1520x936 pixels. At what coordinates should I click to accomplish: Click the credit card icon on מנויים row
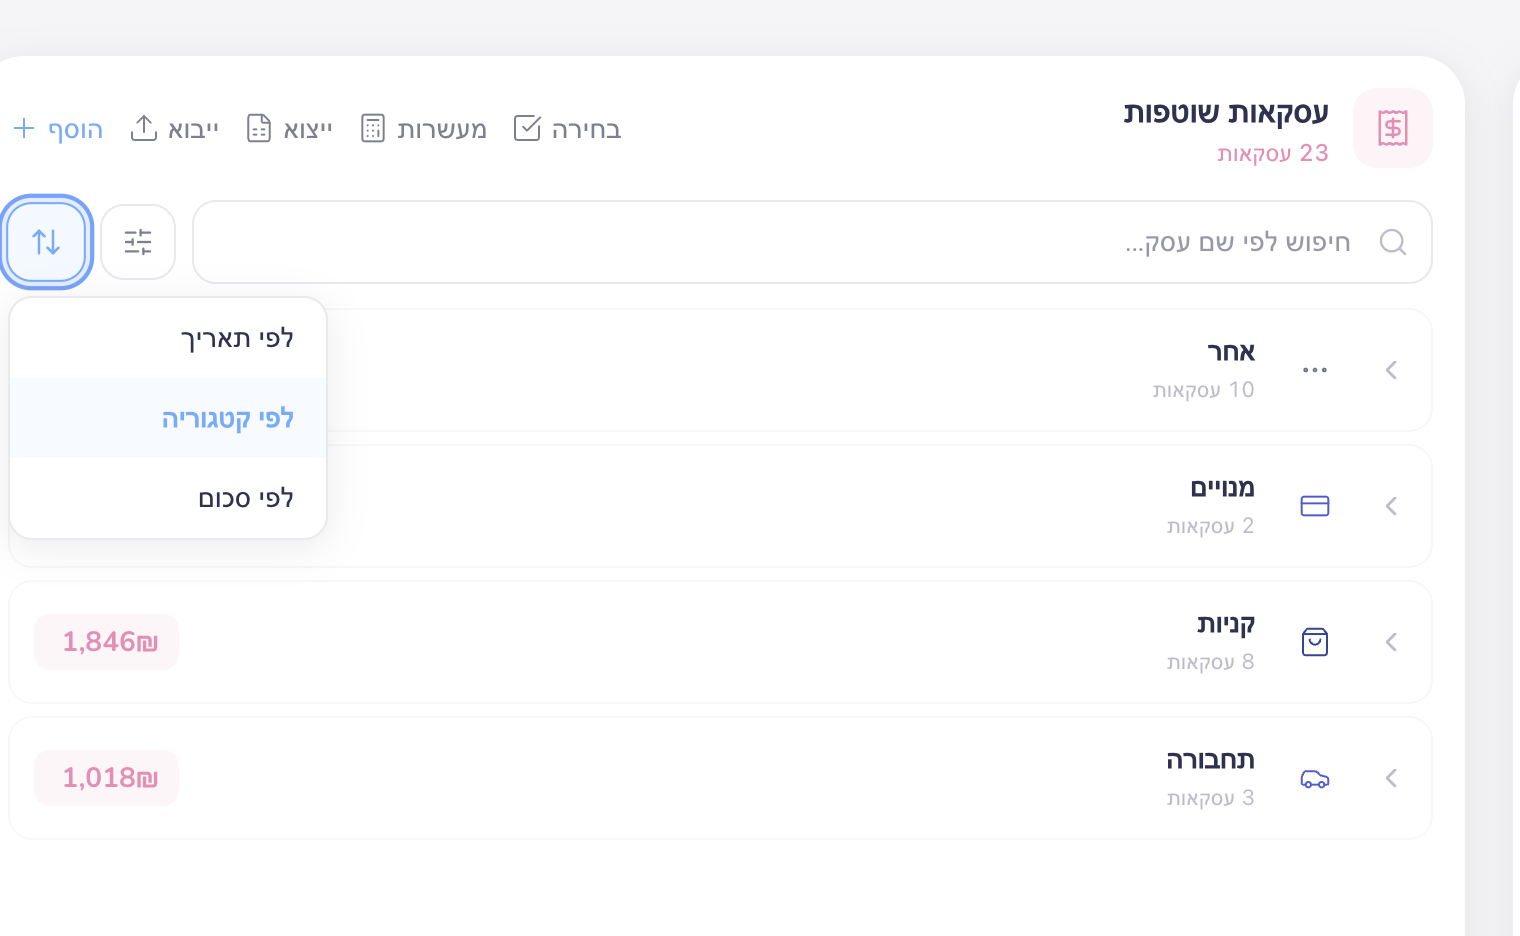pos(1315,506)
